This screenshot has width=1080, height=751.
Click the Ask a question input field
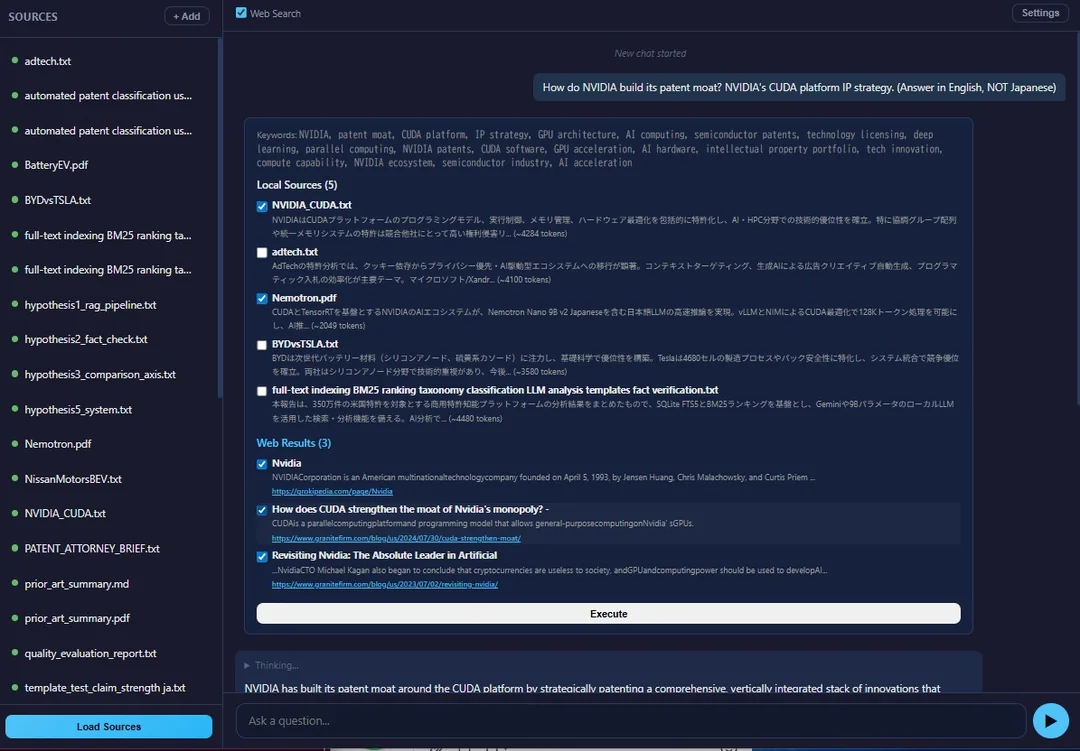pos(620,720)
